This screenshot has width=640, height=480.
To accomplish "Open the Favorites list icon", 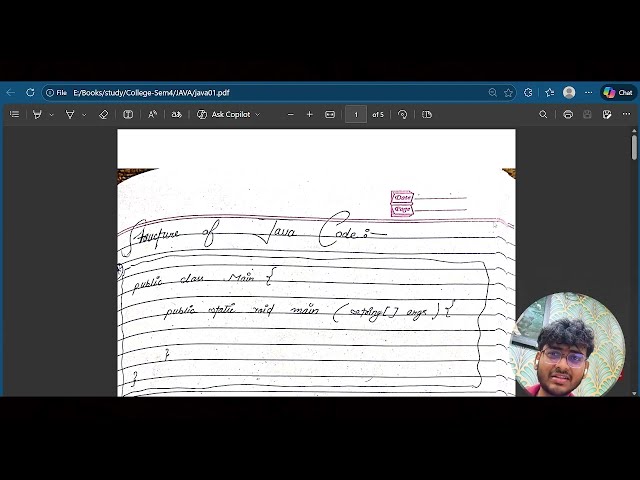I will [550, 93].
